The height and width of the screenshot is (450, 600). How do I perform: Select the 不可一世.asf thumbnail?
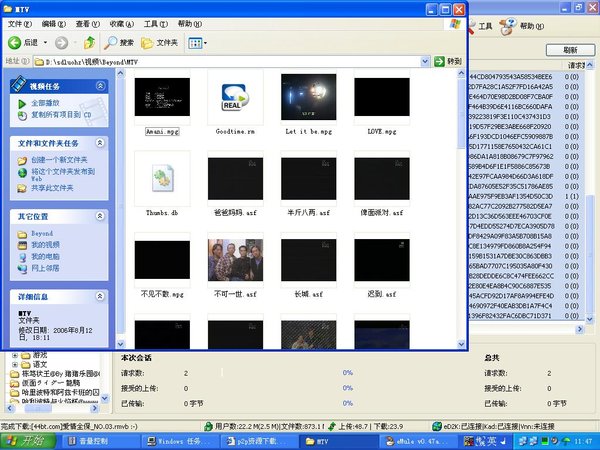235,260
